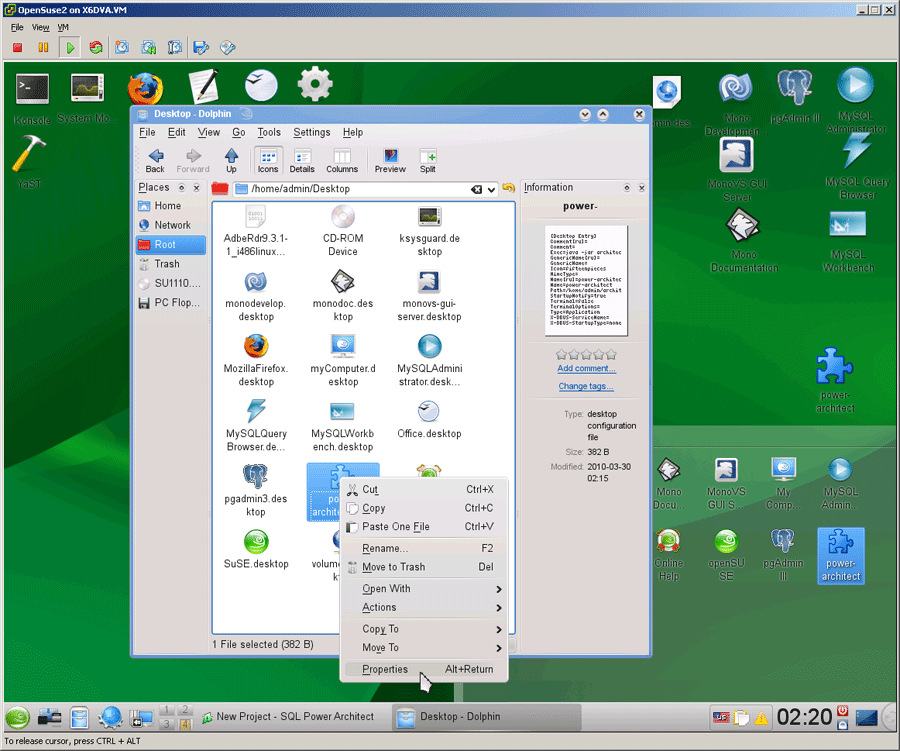Viewport: 900px width, 751px height.
Task: Clear the location bar path
Action: [x=476, y=189]
